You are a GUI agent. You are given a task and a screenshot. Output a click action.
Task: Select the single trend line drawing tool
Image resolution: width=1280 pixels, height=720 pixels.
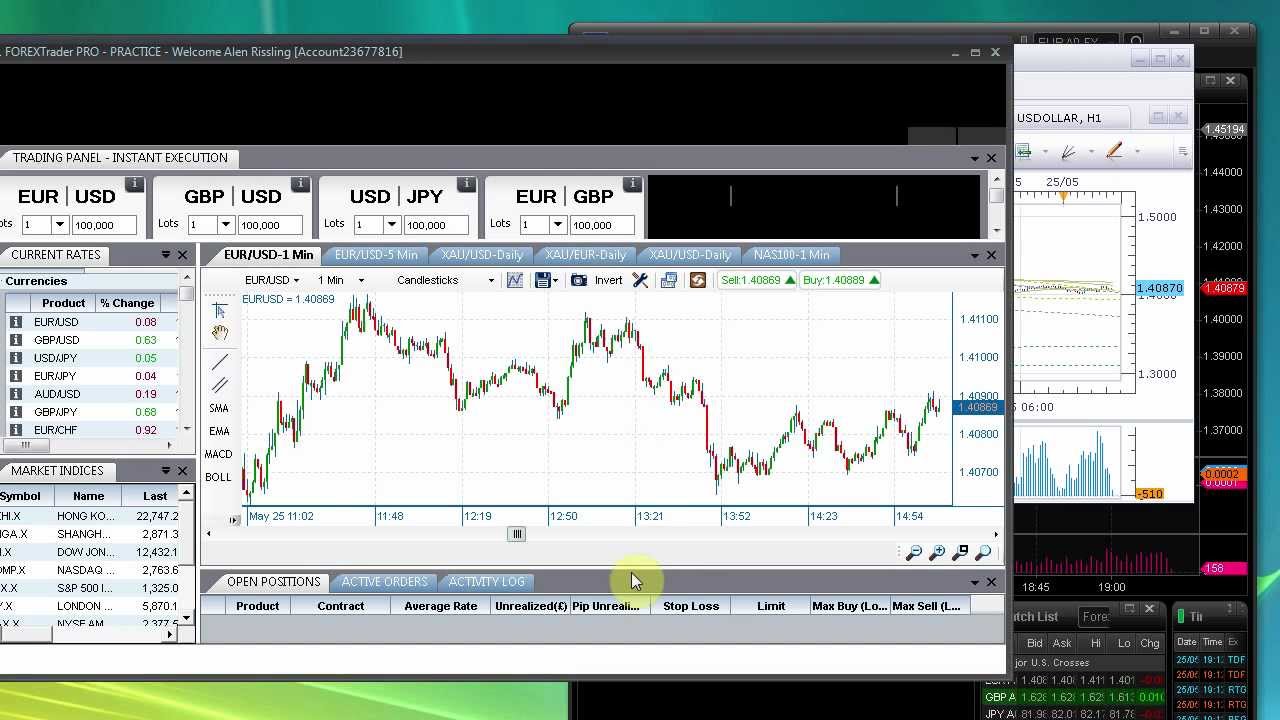(x=220, y=361)
